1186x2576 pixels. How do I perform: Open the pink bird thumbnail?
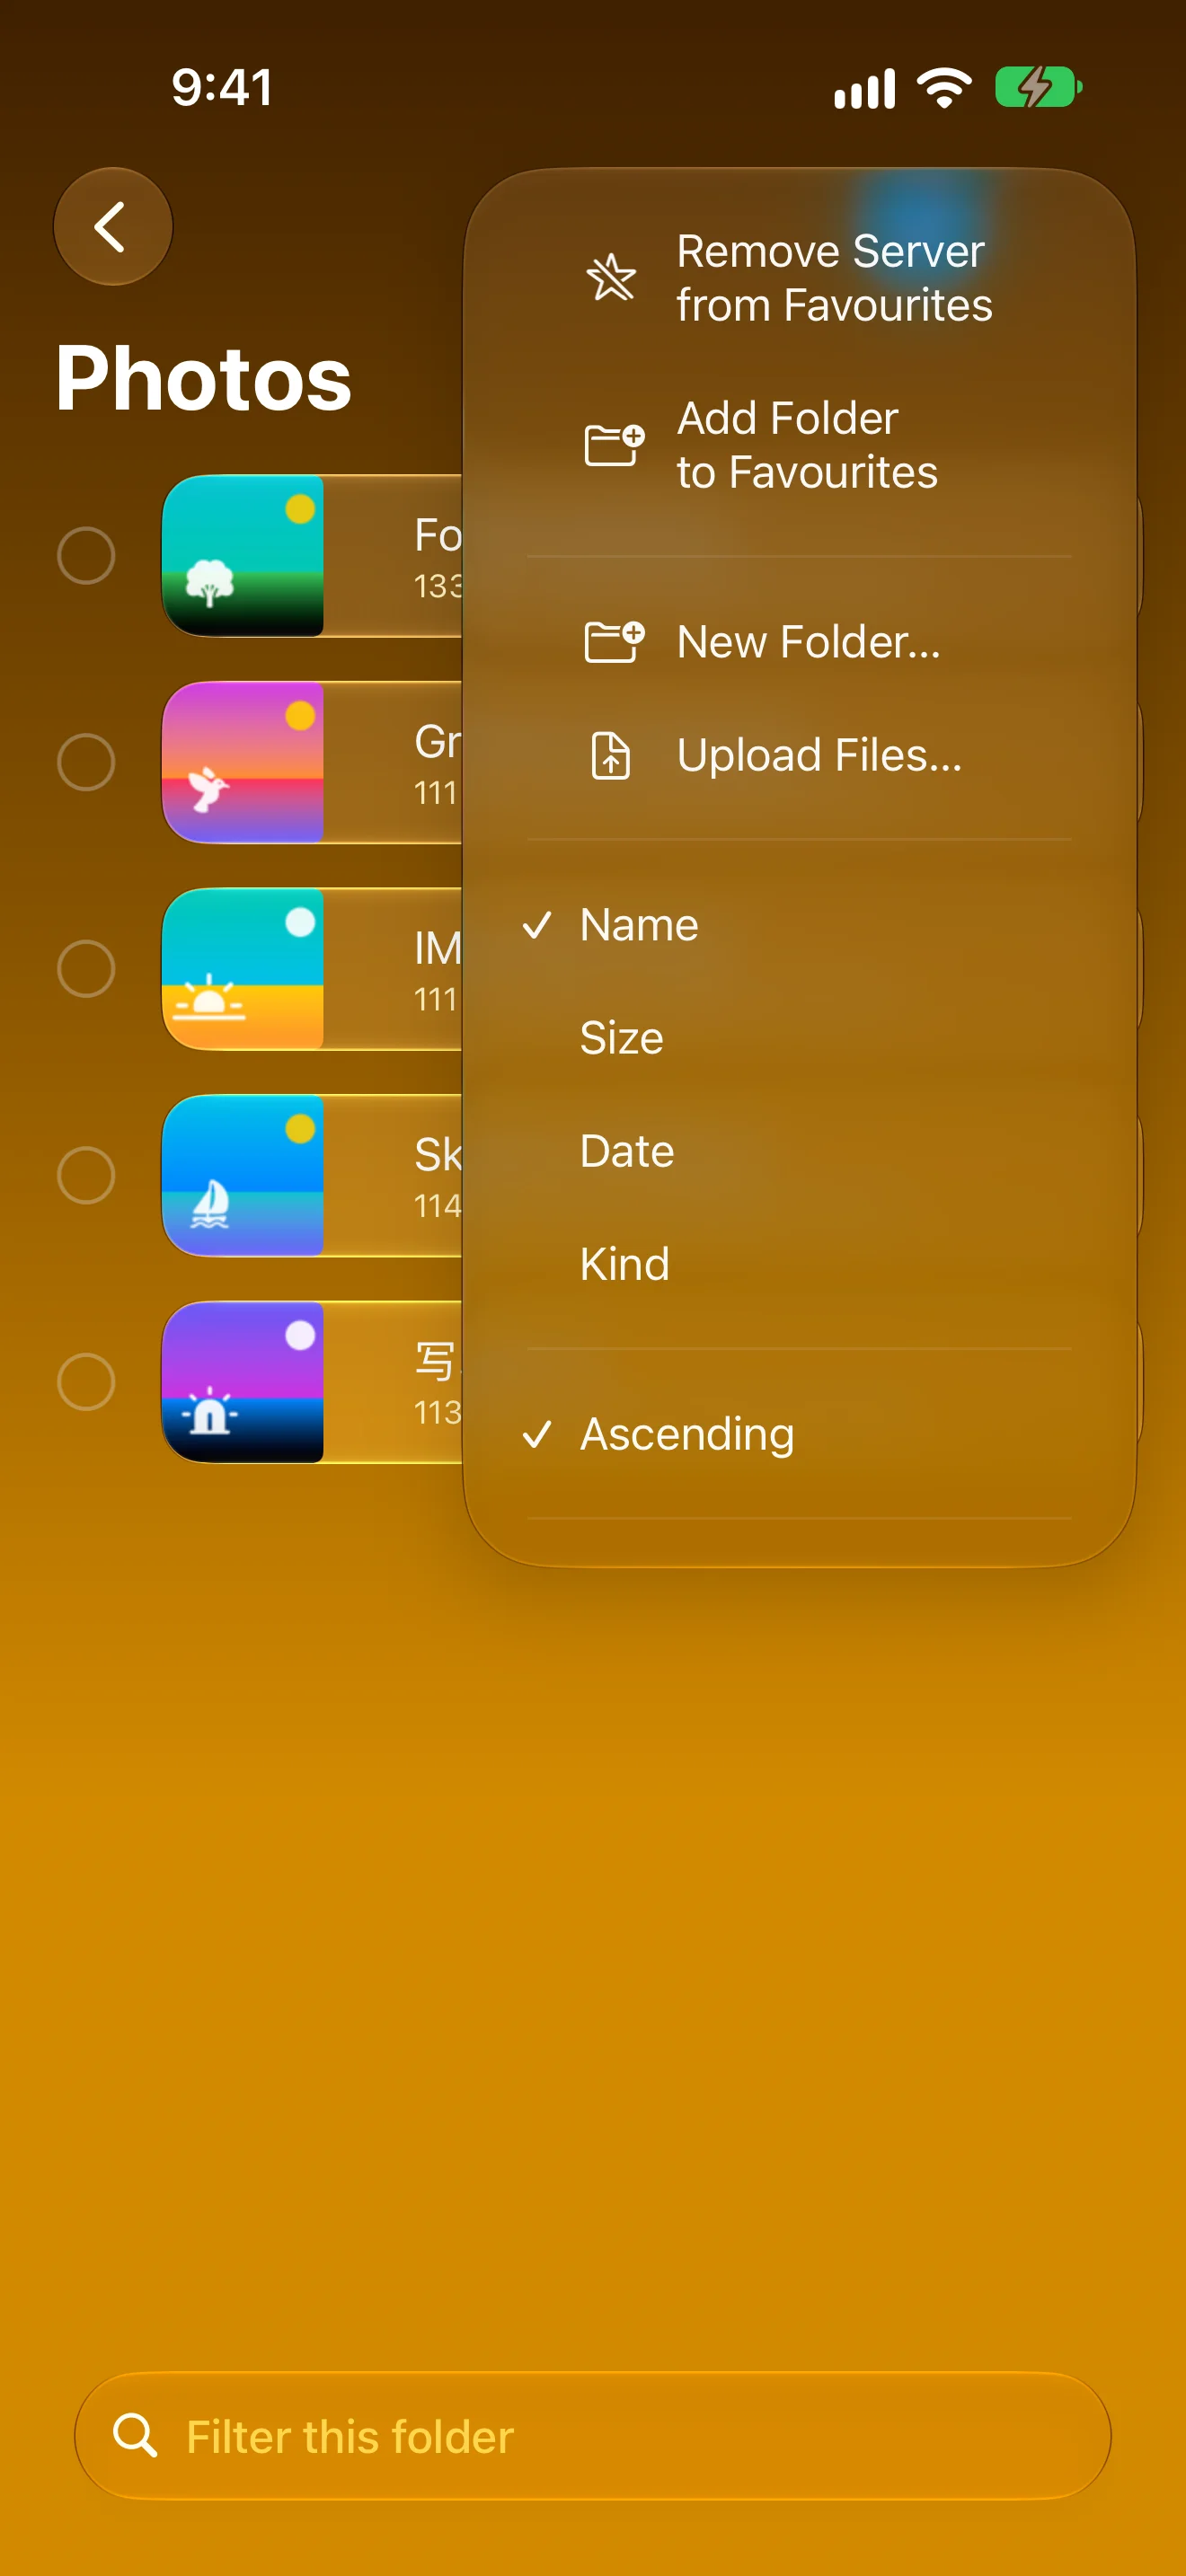click(243, 762)
